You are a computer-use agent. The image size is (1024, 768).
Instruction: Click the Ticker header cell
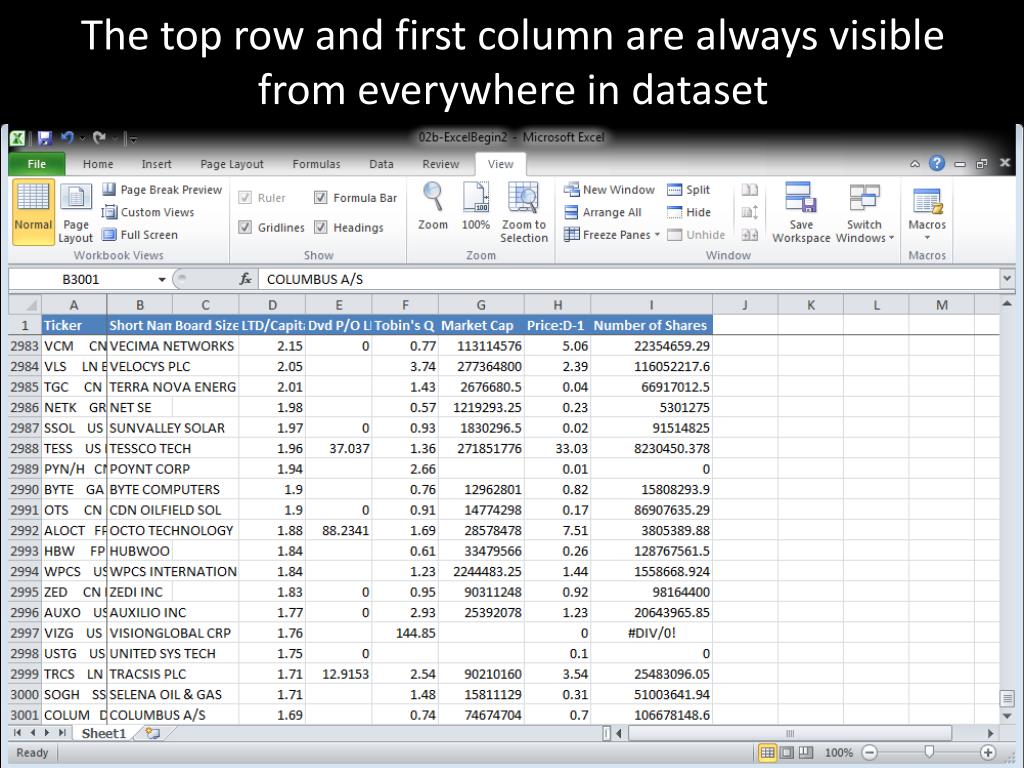tap(74, 325)
